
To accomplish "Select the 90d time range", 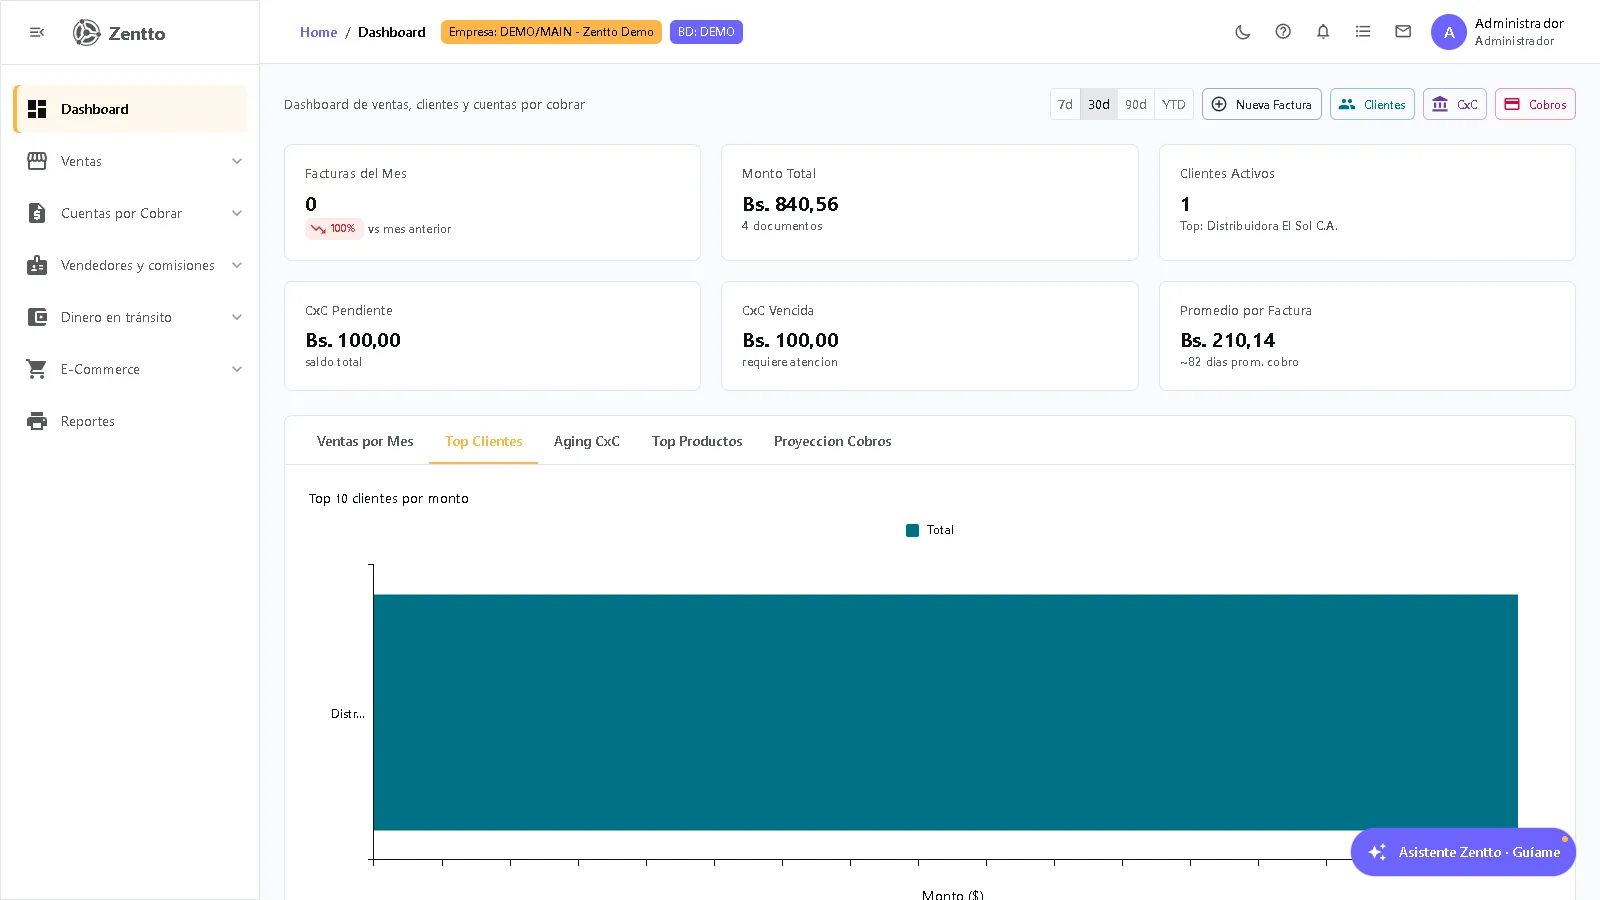I will click(1136, 104).
